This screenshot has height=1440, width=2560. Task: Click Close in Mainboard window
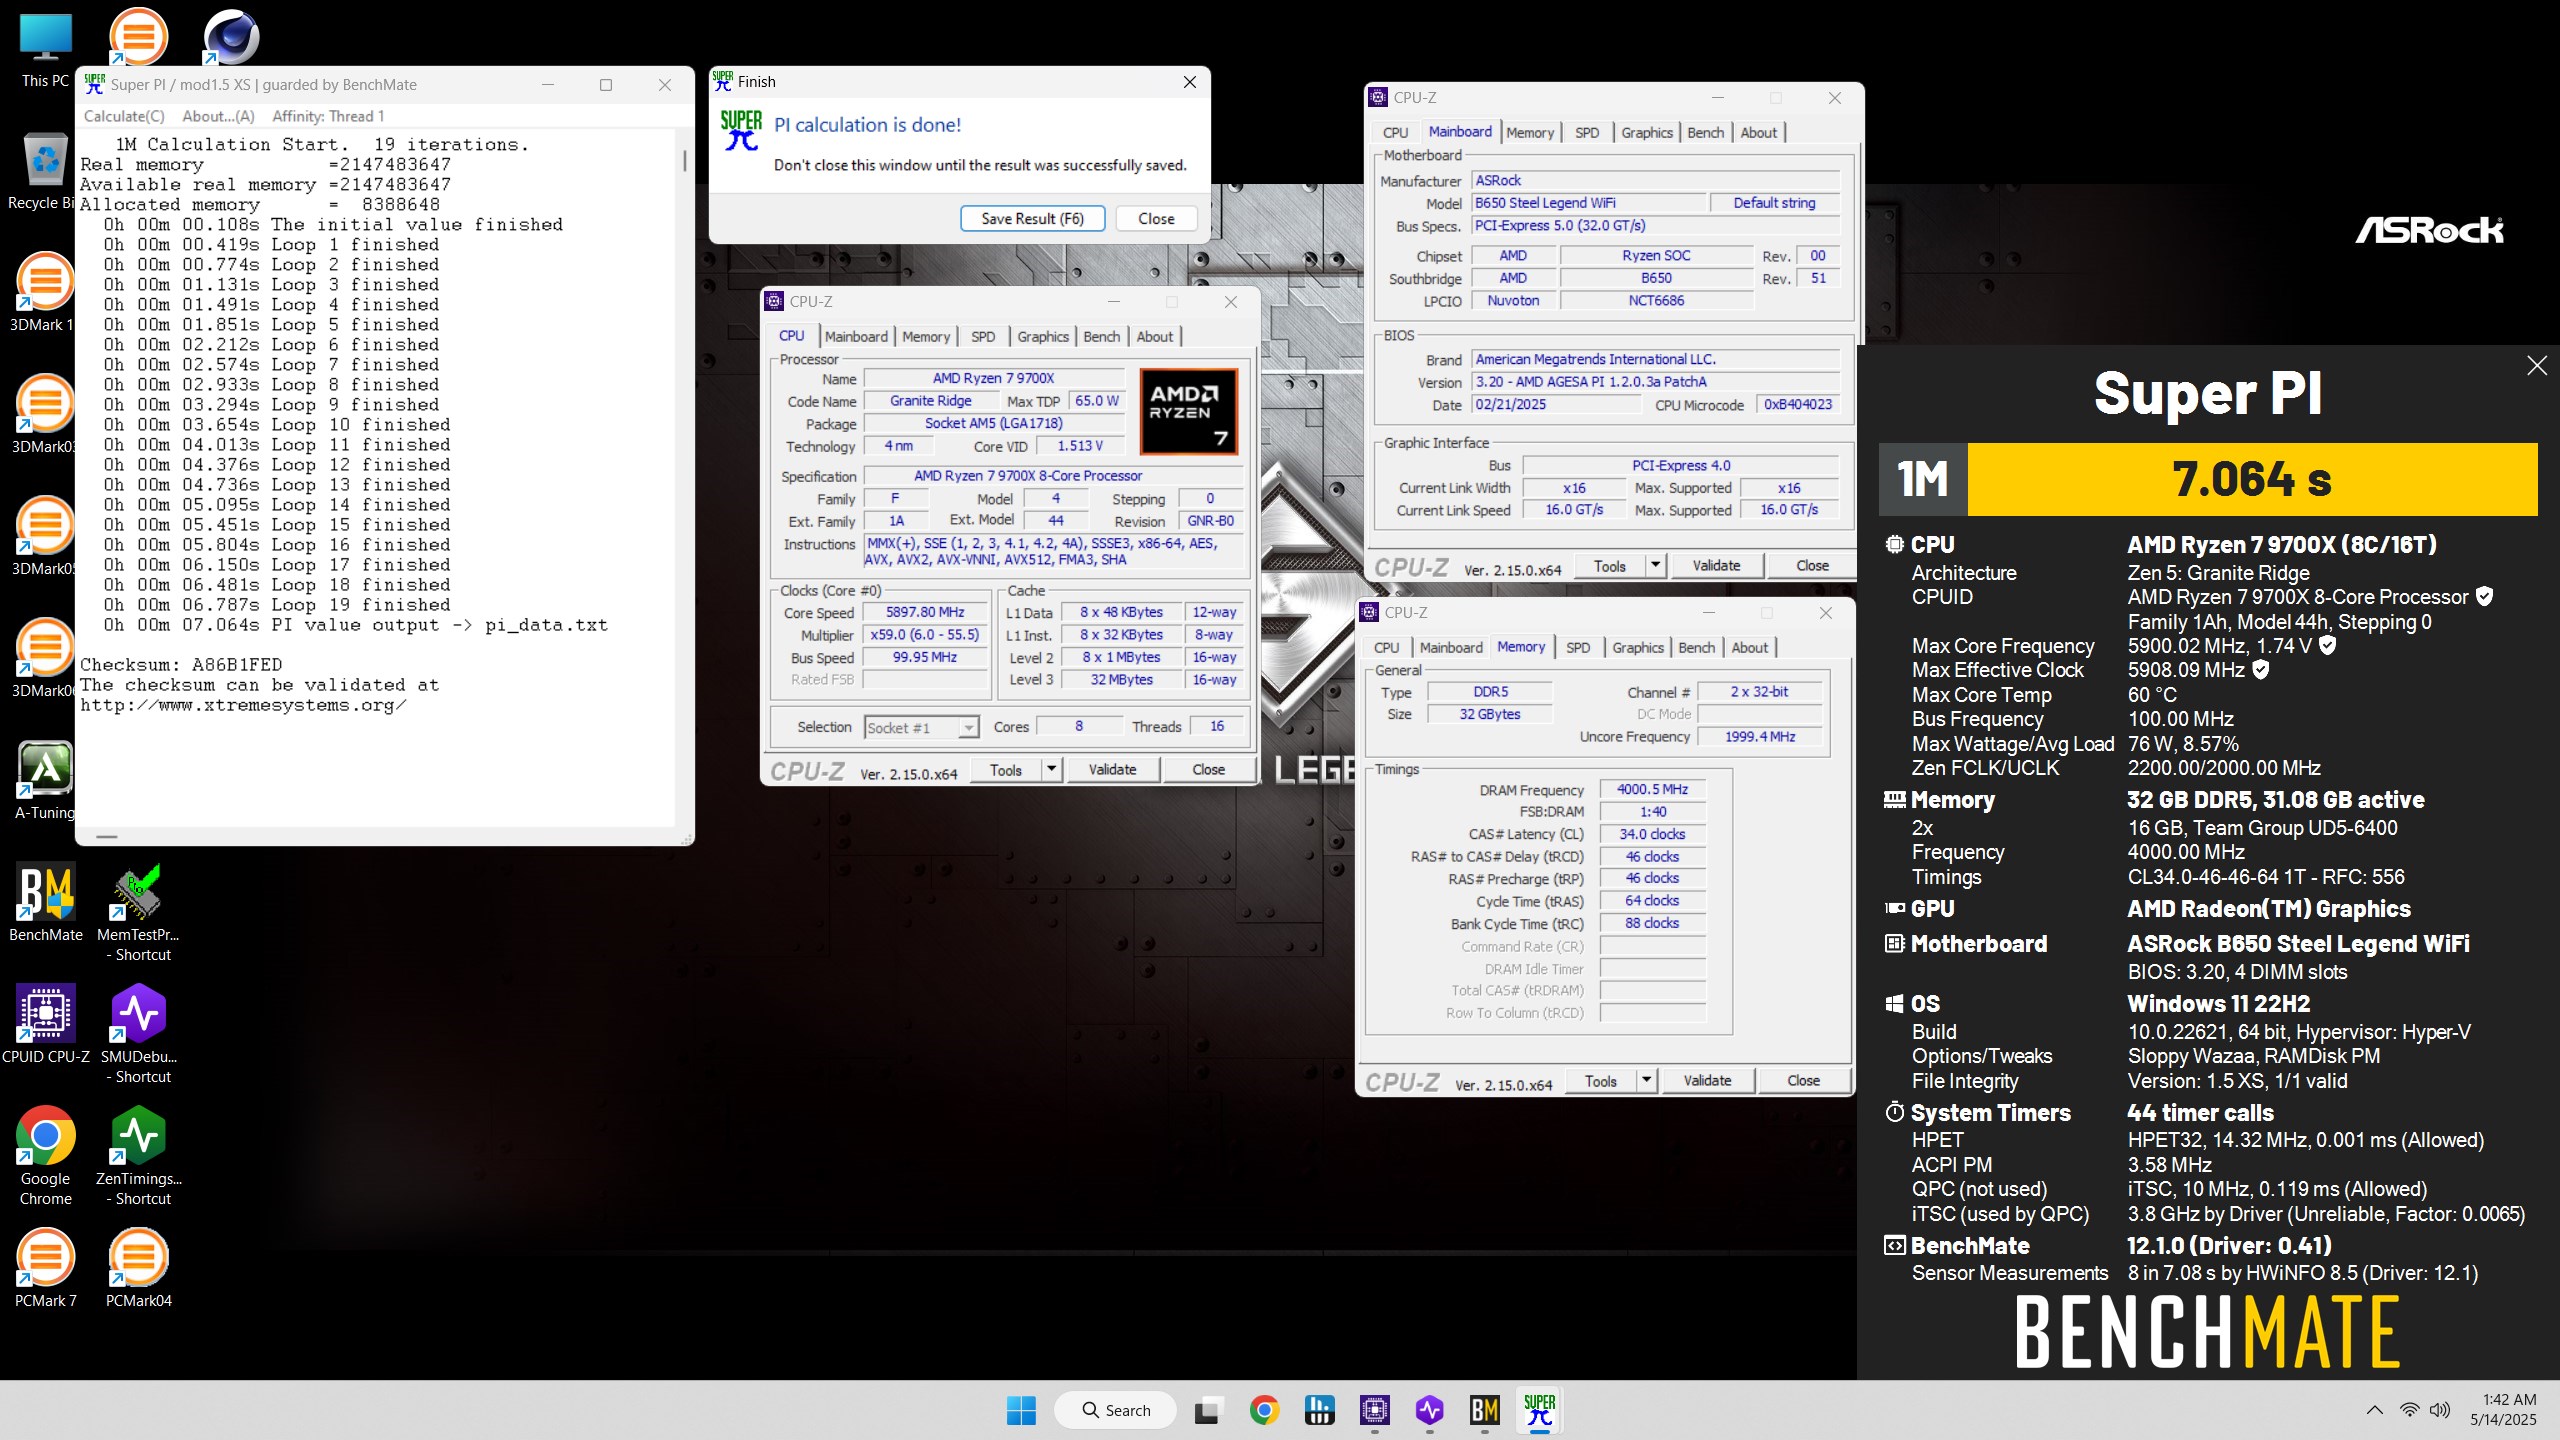[x=1812, y=566]
